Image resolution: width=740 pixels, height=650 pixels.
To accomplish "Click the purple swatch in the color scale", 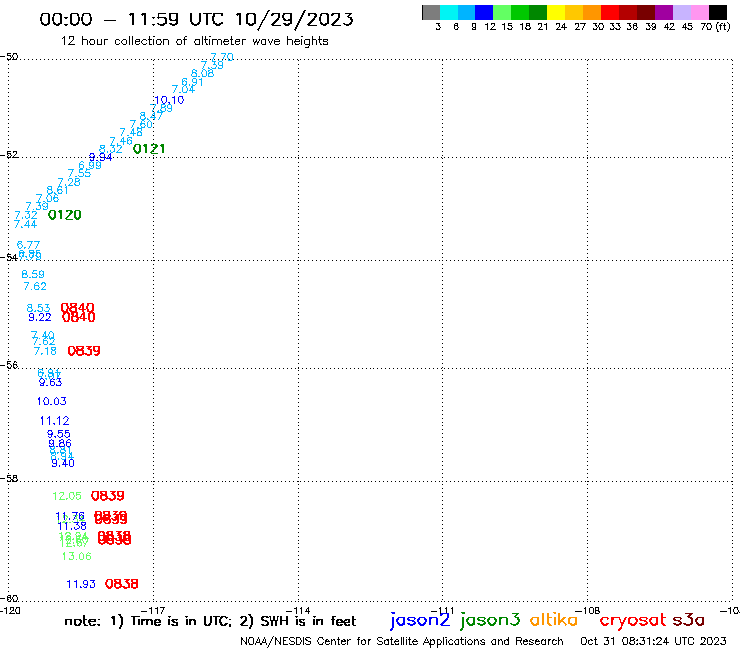I will pos(663,12).
